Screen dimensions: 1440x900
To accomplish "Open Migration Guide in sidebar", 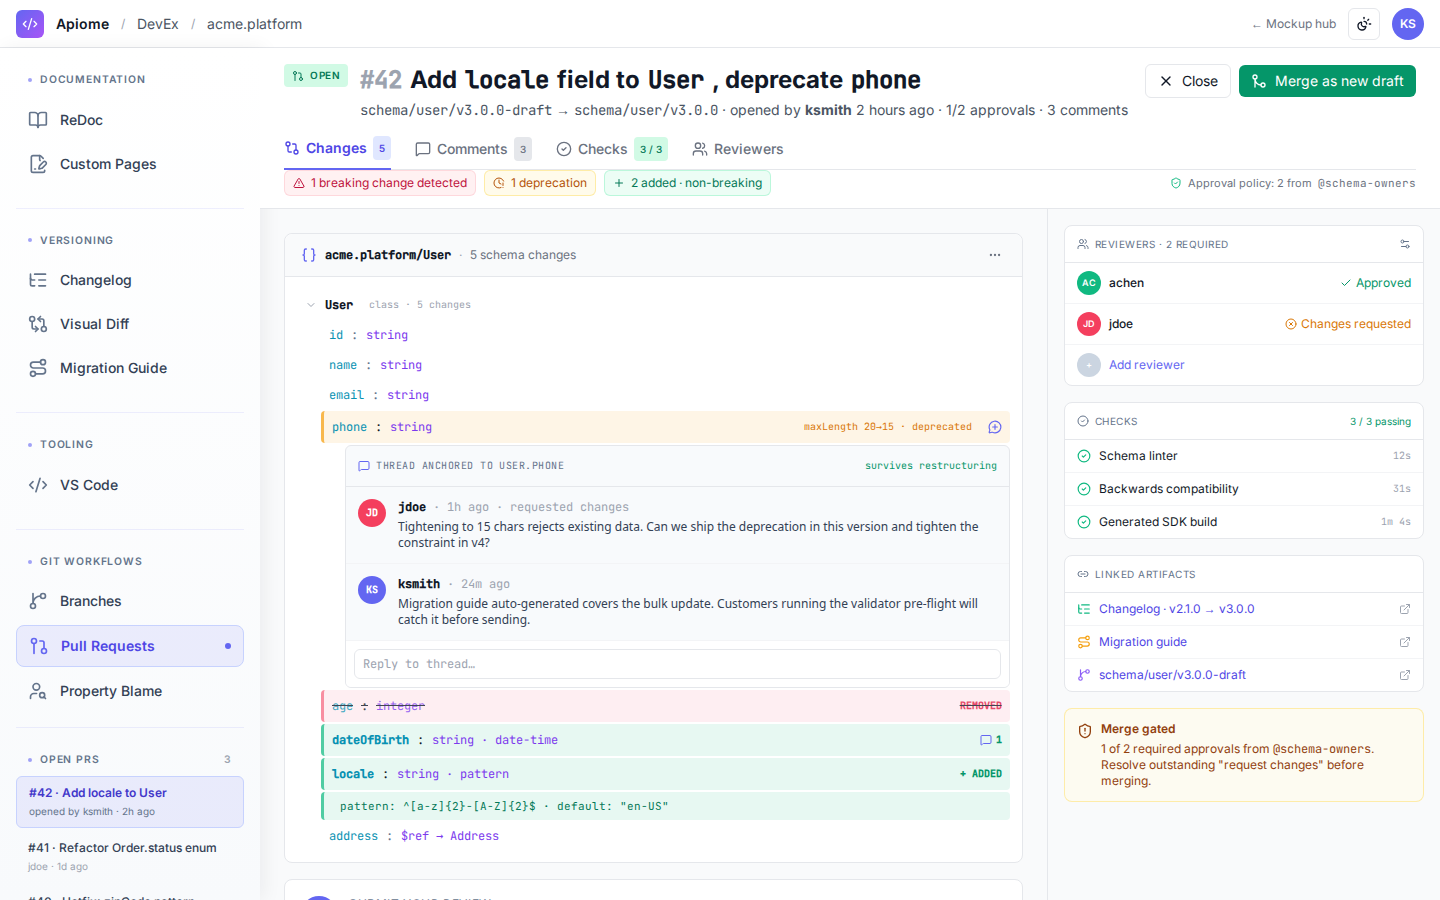I will tap(130, 368).
